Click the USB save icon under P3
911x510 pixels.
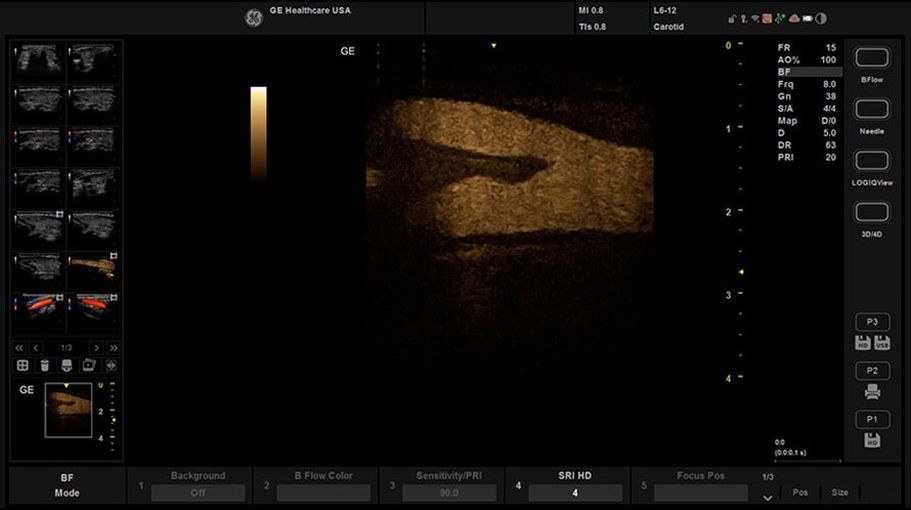[x=882, y=343]
